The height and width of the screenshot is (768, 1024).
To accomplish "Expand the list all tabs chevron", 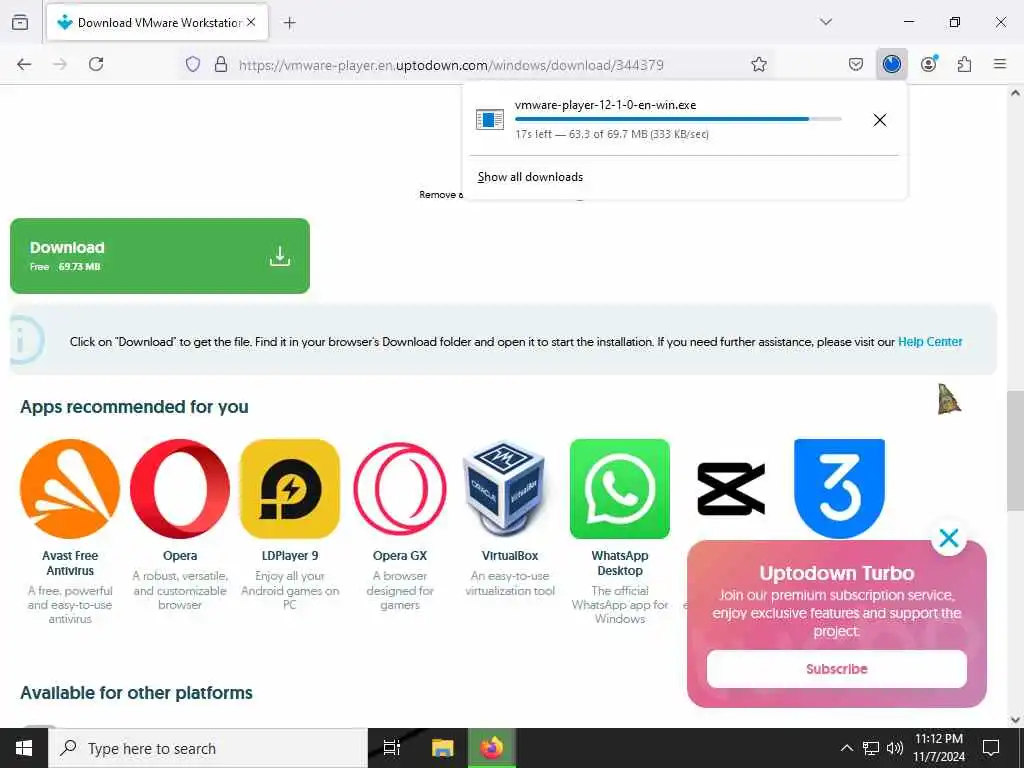I will click(826, 22).
